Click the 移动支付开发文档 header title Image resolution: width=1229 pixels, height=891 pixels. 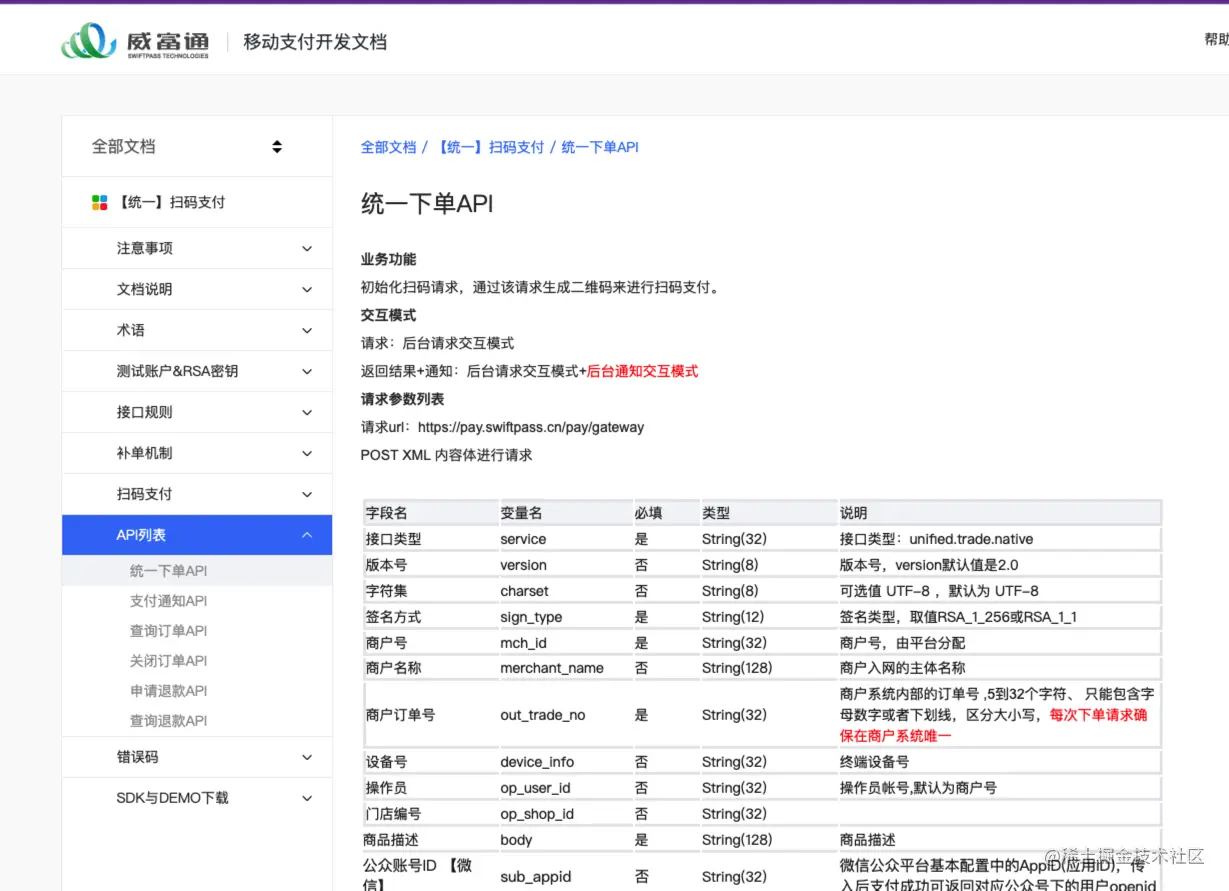click(x=315, y=42)
